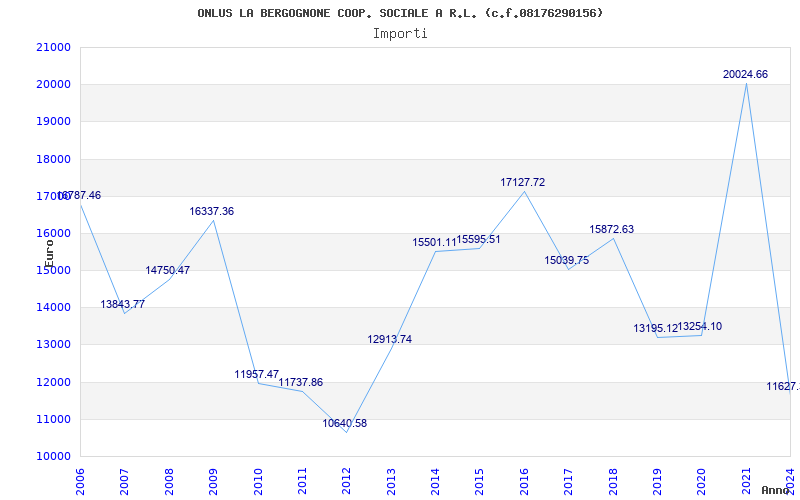Click the x-axis year 2012
This screenshot has height=500, width=800.
tap(346, 481)
